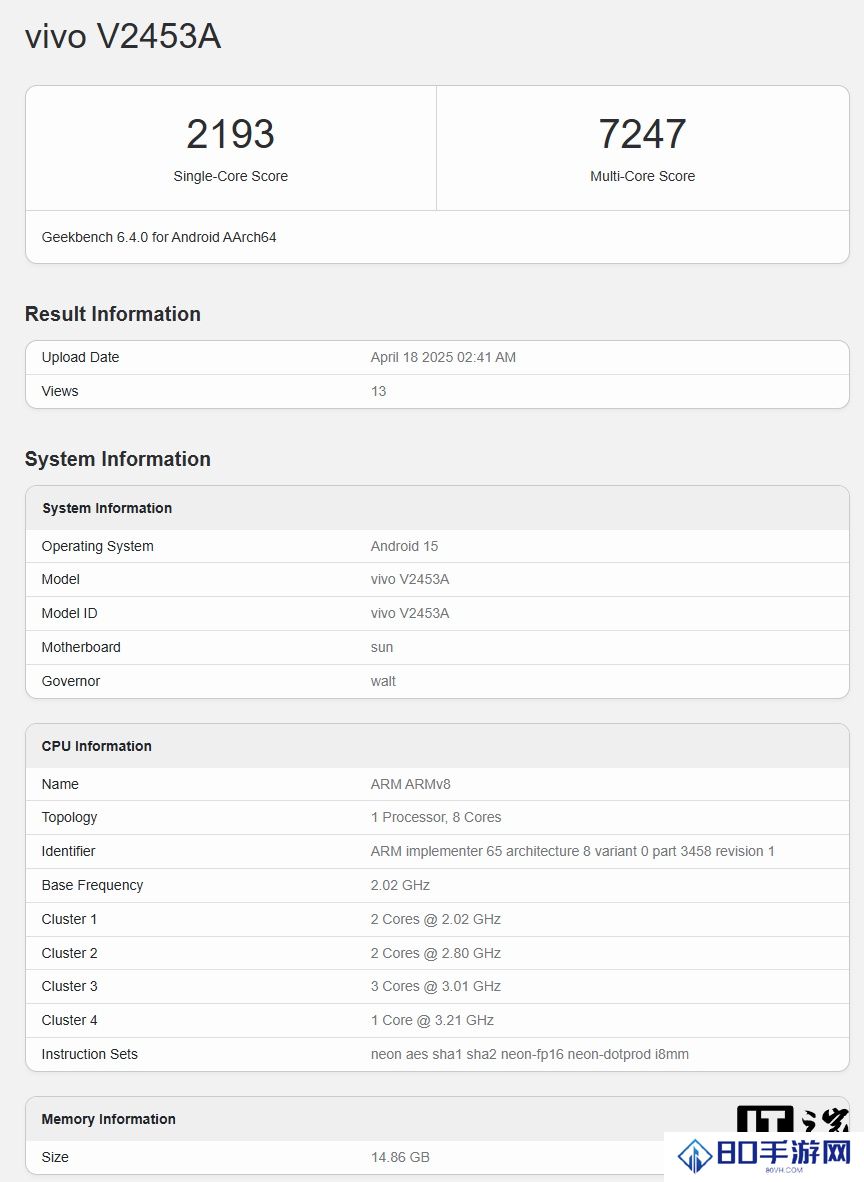Screen dimensions: 864x1182
Task: Select the single-core score 2193
Action: point(231,134)
